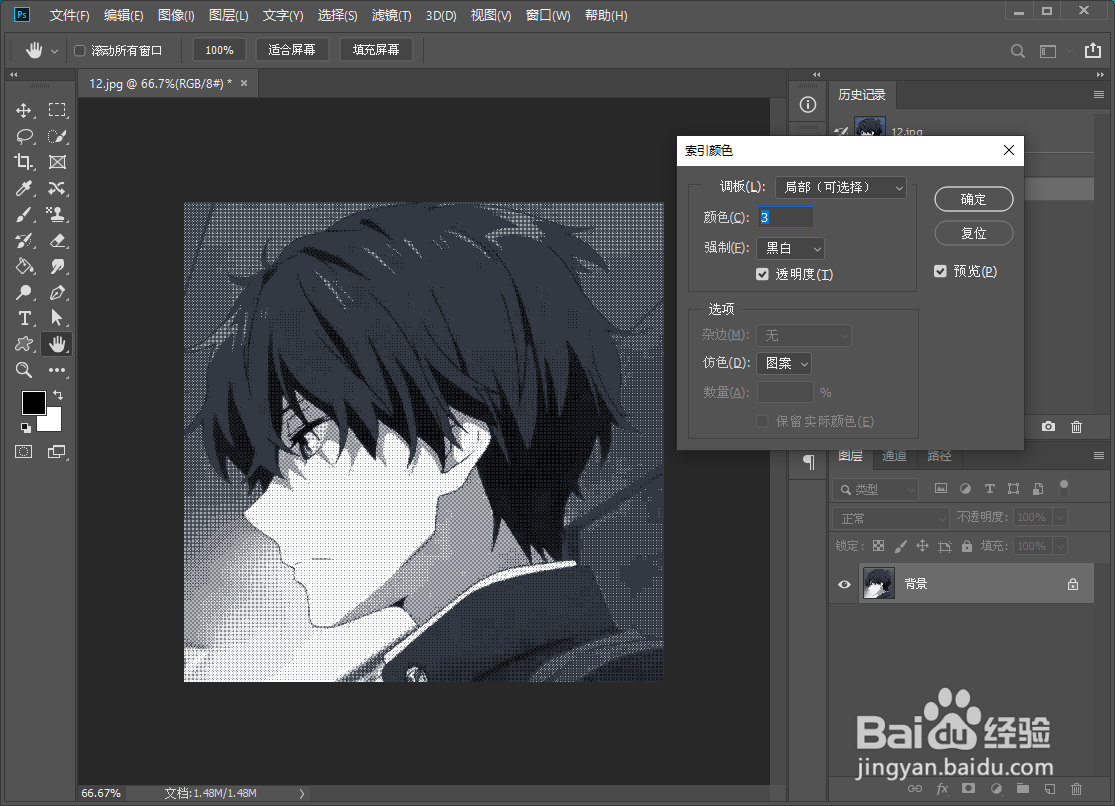This screenshot has height=806, width=1115.
Task: Close the 12.jpg document tab
Action: pos(244,83)
